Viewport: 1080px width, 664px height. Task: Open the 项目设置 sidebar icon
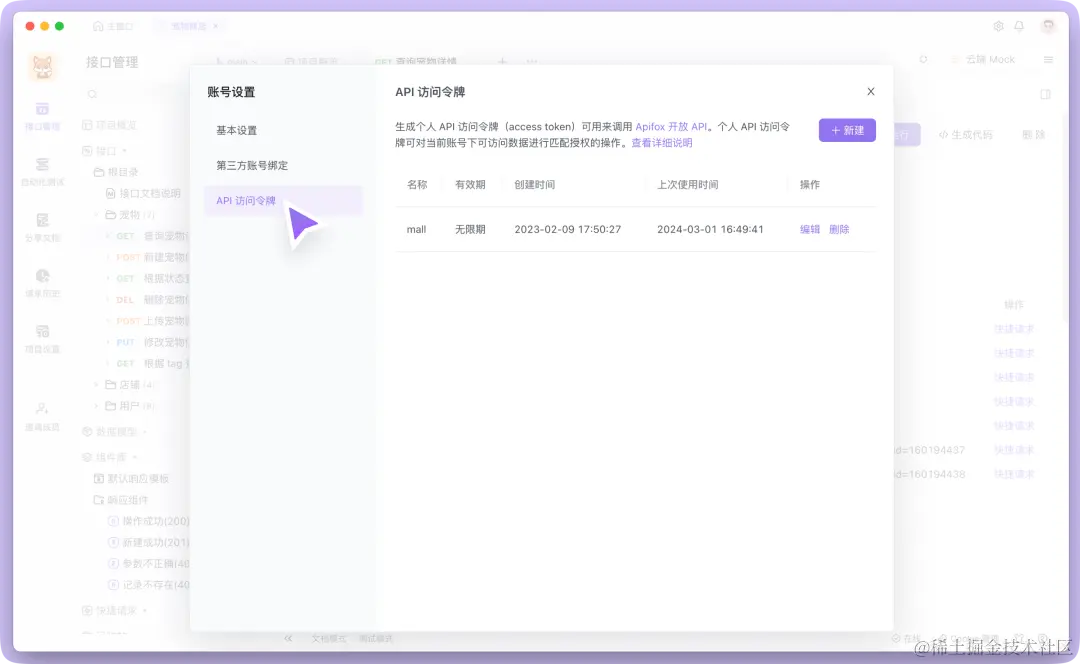click(42, 340)
